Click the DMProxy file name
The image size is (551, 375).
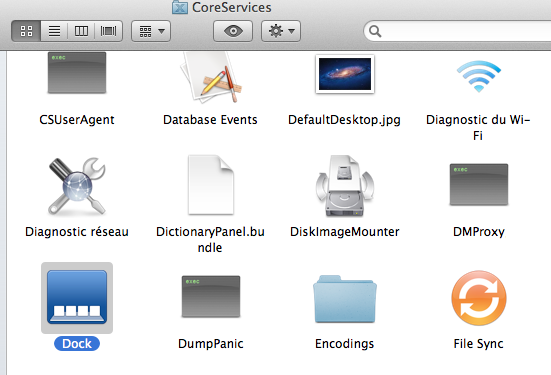click(x=479, y=232)
